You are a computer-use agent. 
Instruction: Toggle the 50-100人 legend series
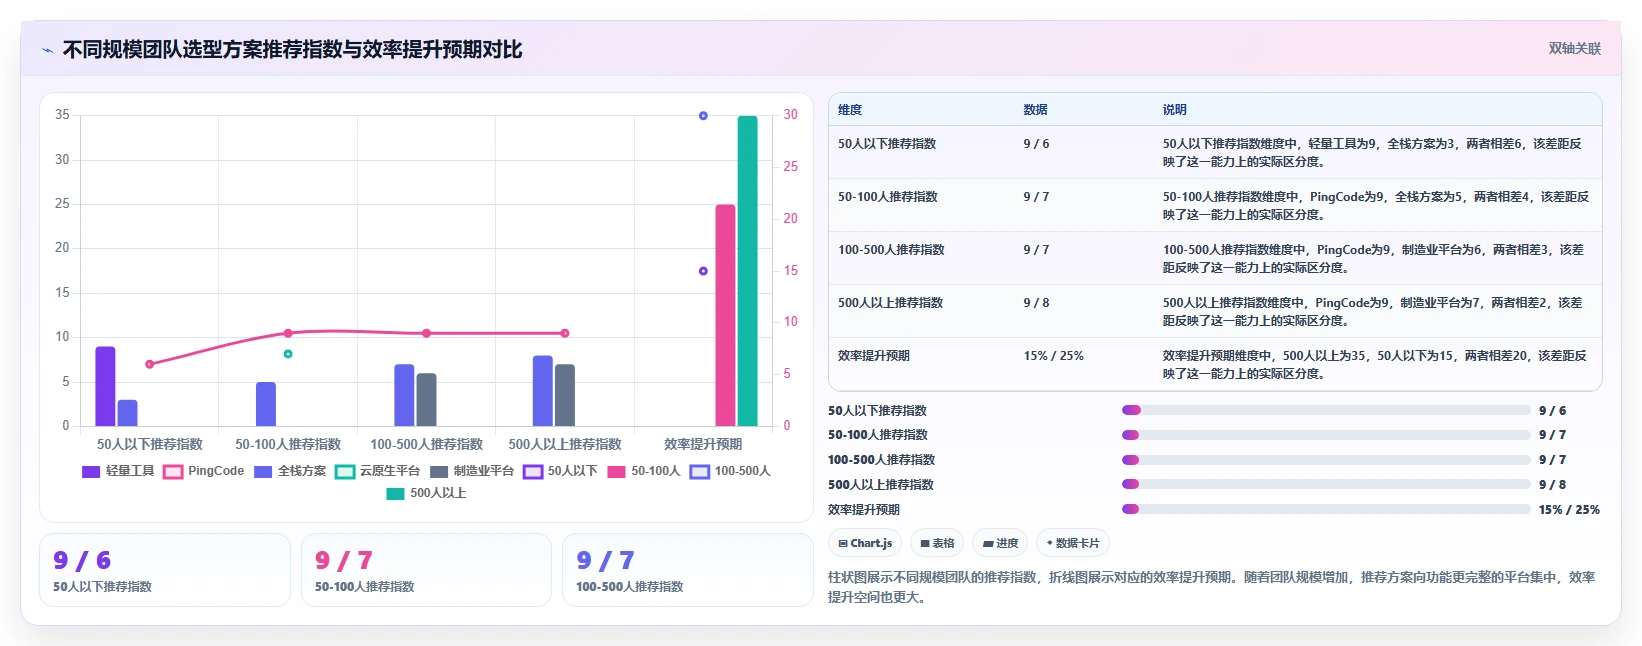click(x=643, y=471)
